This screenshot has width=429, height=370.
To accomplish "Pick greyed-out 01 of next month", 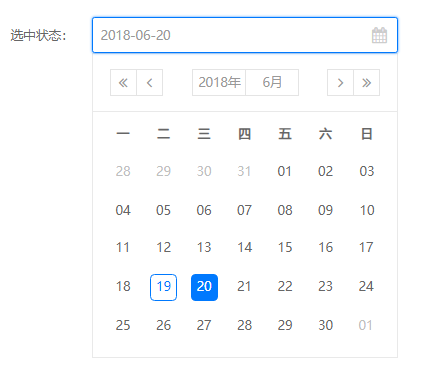I will point(366,326).
